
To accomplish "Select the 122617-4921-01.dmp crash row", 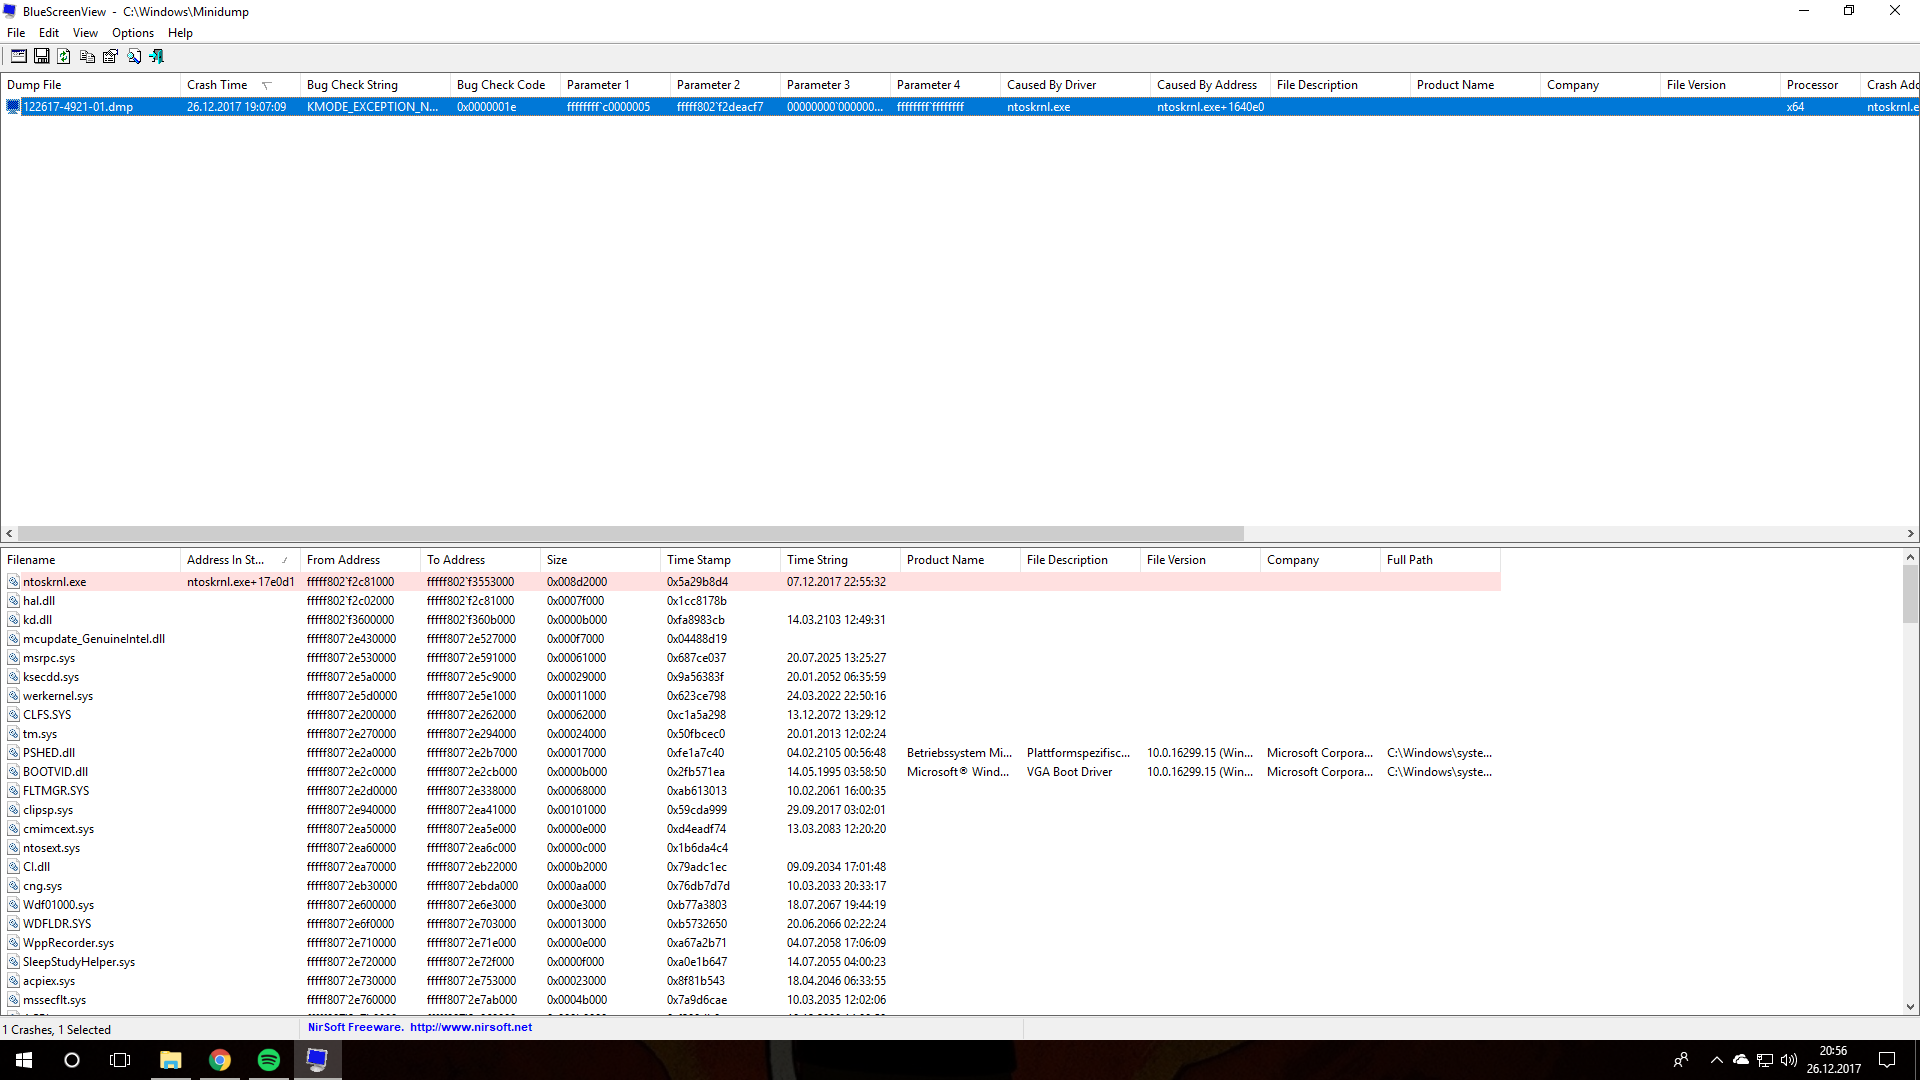I will [x=78, y=107].
